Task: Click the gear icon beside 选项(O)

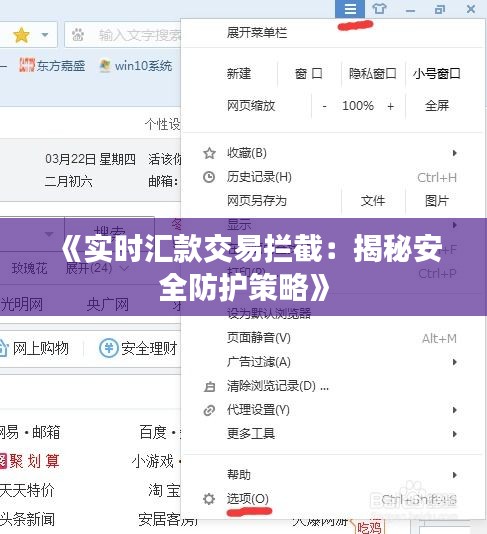Action: point(209,499)
